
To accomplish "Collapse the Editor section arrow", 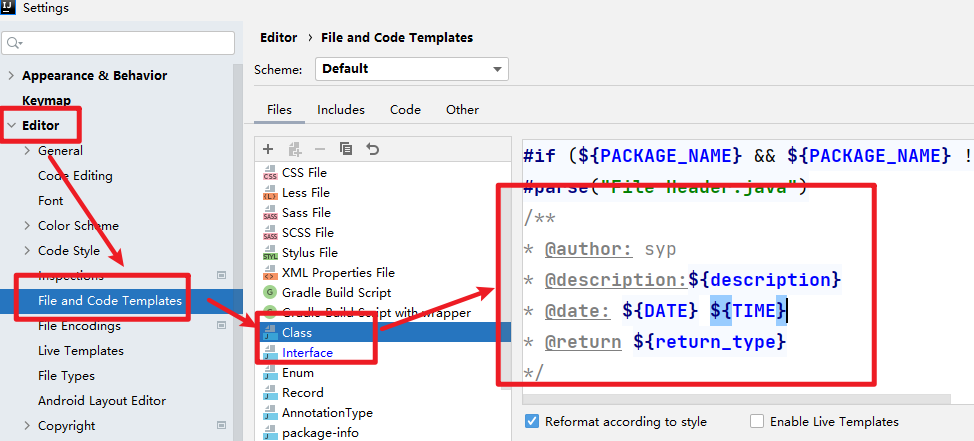I will point(11,125).
